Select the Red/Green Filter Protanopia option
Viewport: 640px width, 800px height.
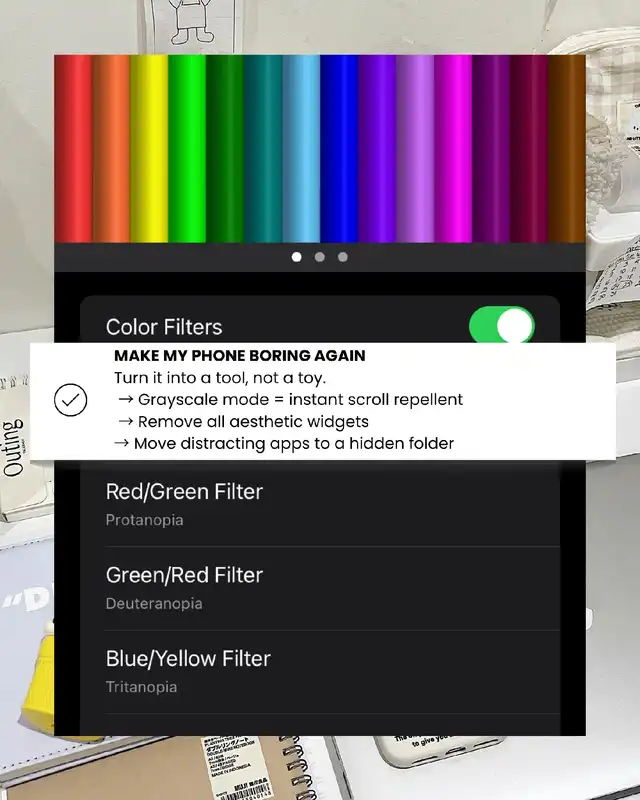pyautogui.click(x=320, y=505)
